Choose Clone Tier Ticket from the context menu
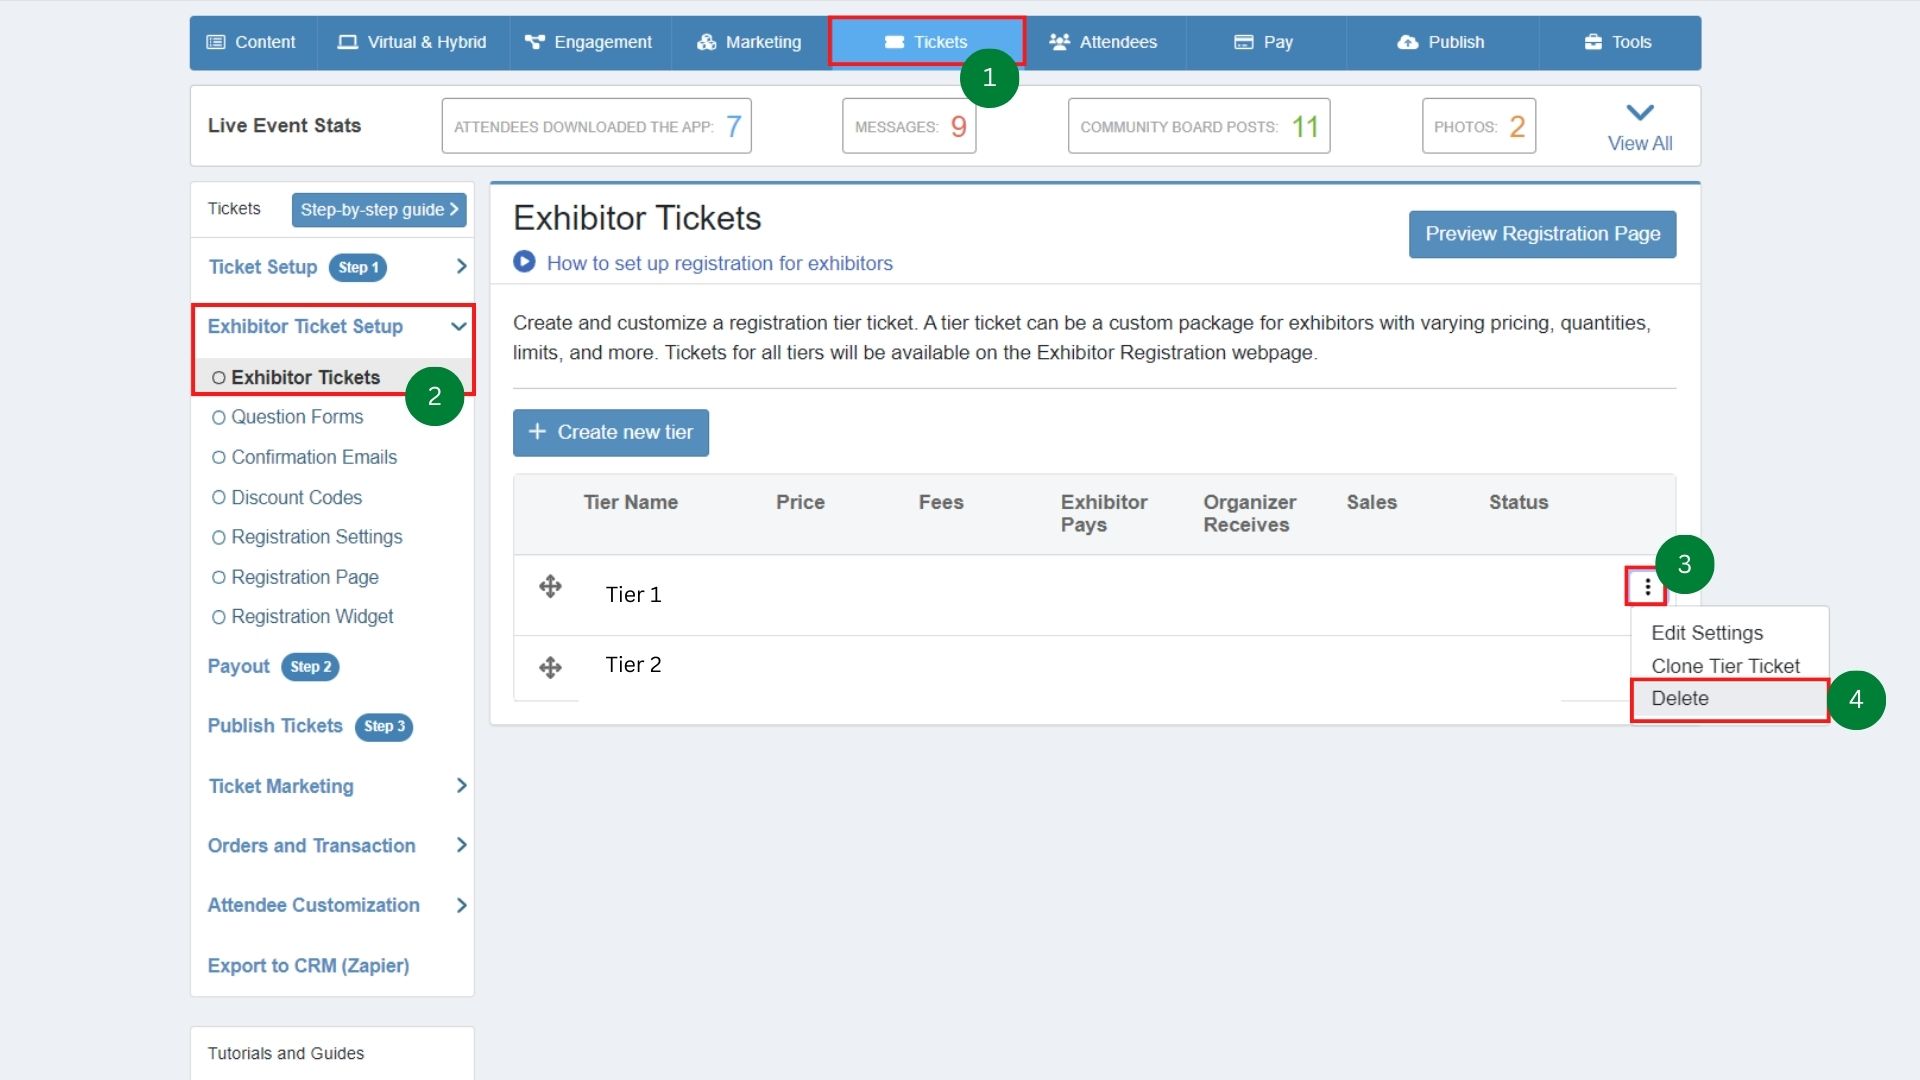1920x1080 pixels. (x=1725, y=666)
